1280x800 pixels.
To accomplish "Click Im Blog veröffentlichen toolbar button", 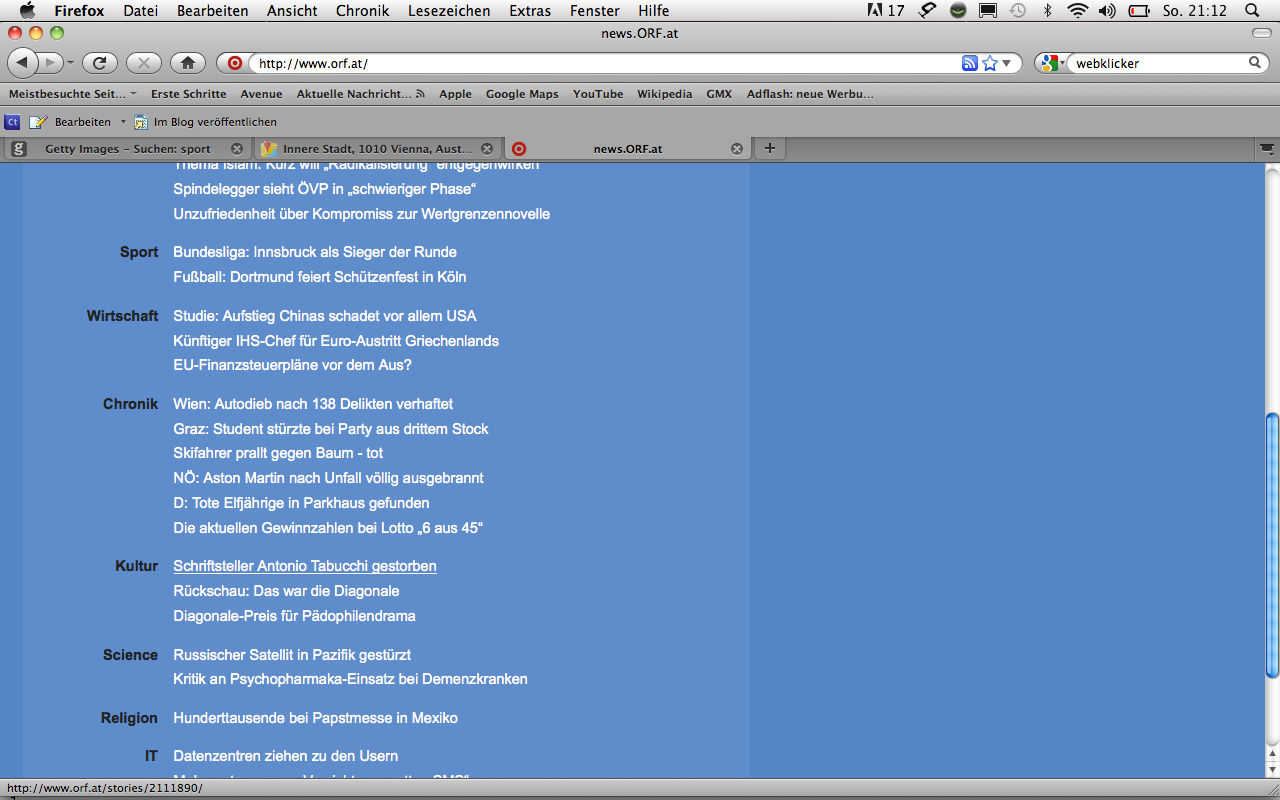I will [x=205, y=122].
